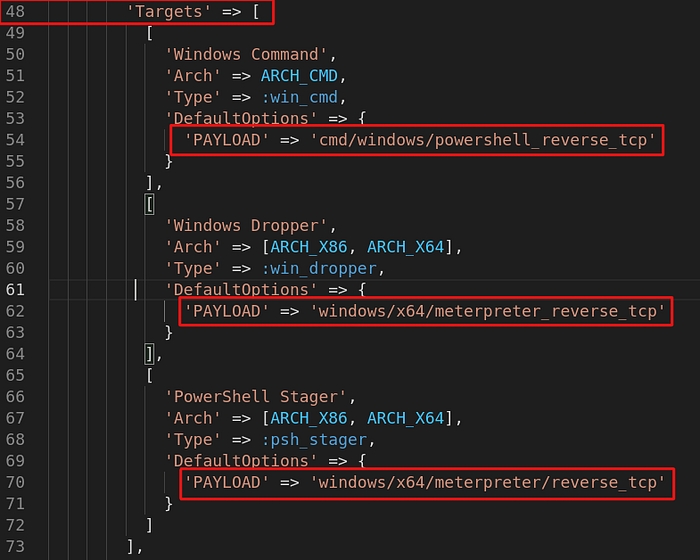Click the 'Windows Dropper' string
The width and height of the screenshot is (700, 560).
[247, 225]
